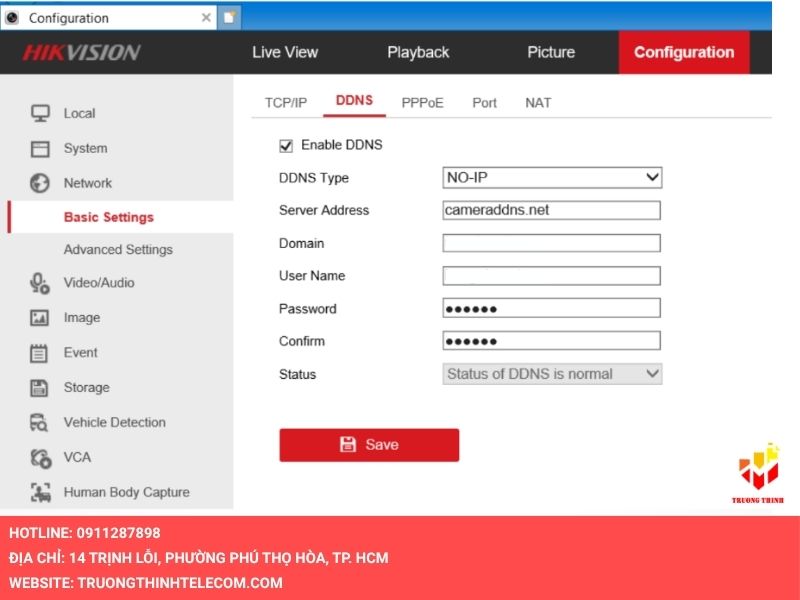This screenshot has height=600, width=800.
Task: Uncheck the Enable DDNS checkbox
Action: pos(286,146)
